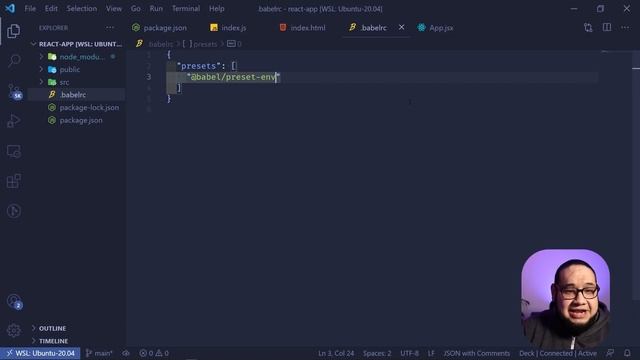Click the presets breadcrumb item
Image resolution: width=640 pixels, height=360 pixels.
[x=200, y=44]
